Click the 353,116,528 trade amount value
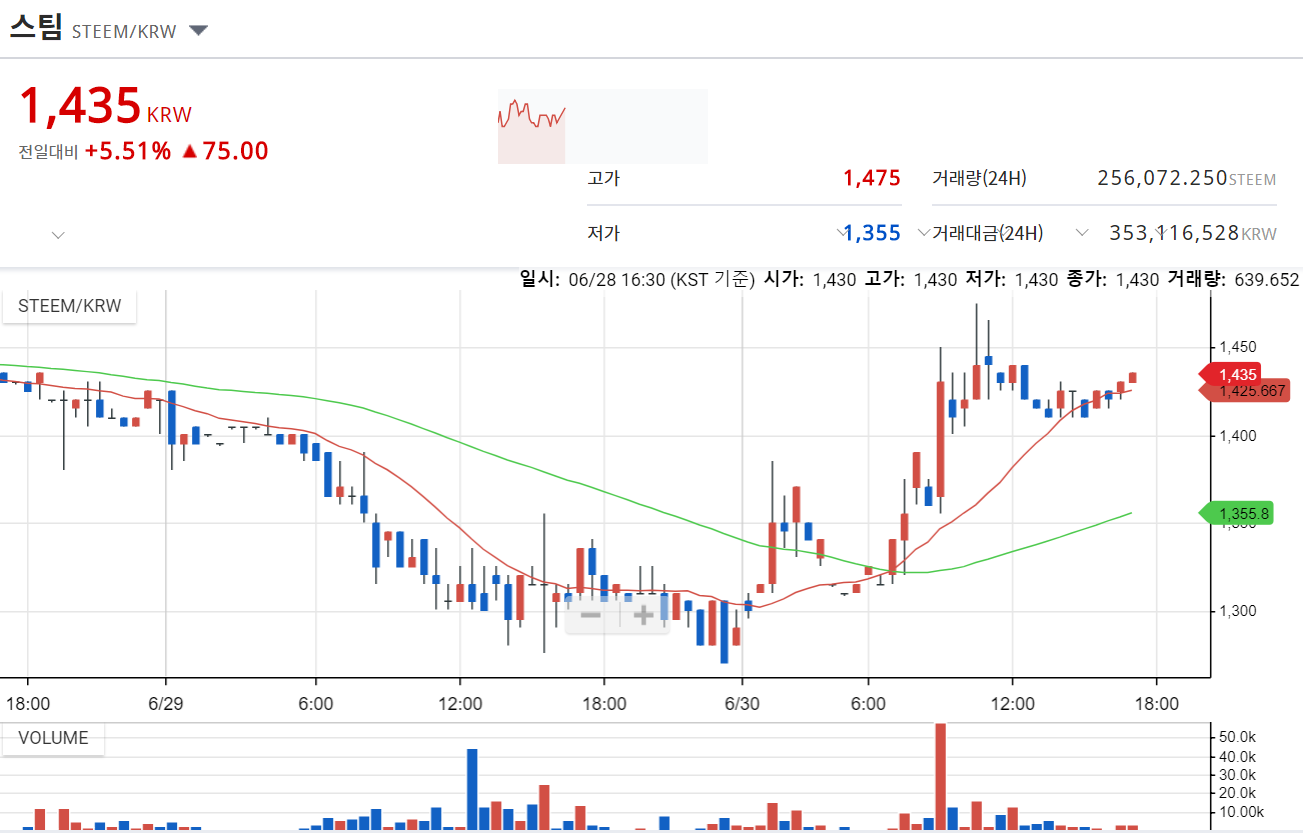Viewport: 1303px width, 833px height. coord(1174,233)
